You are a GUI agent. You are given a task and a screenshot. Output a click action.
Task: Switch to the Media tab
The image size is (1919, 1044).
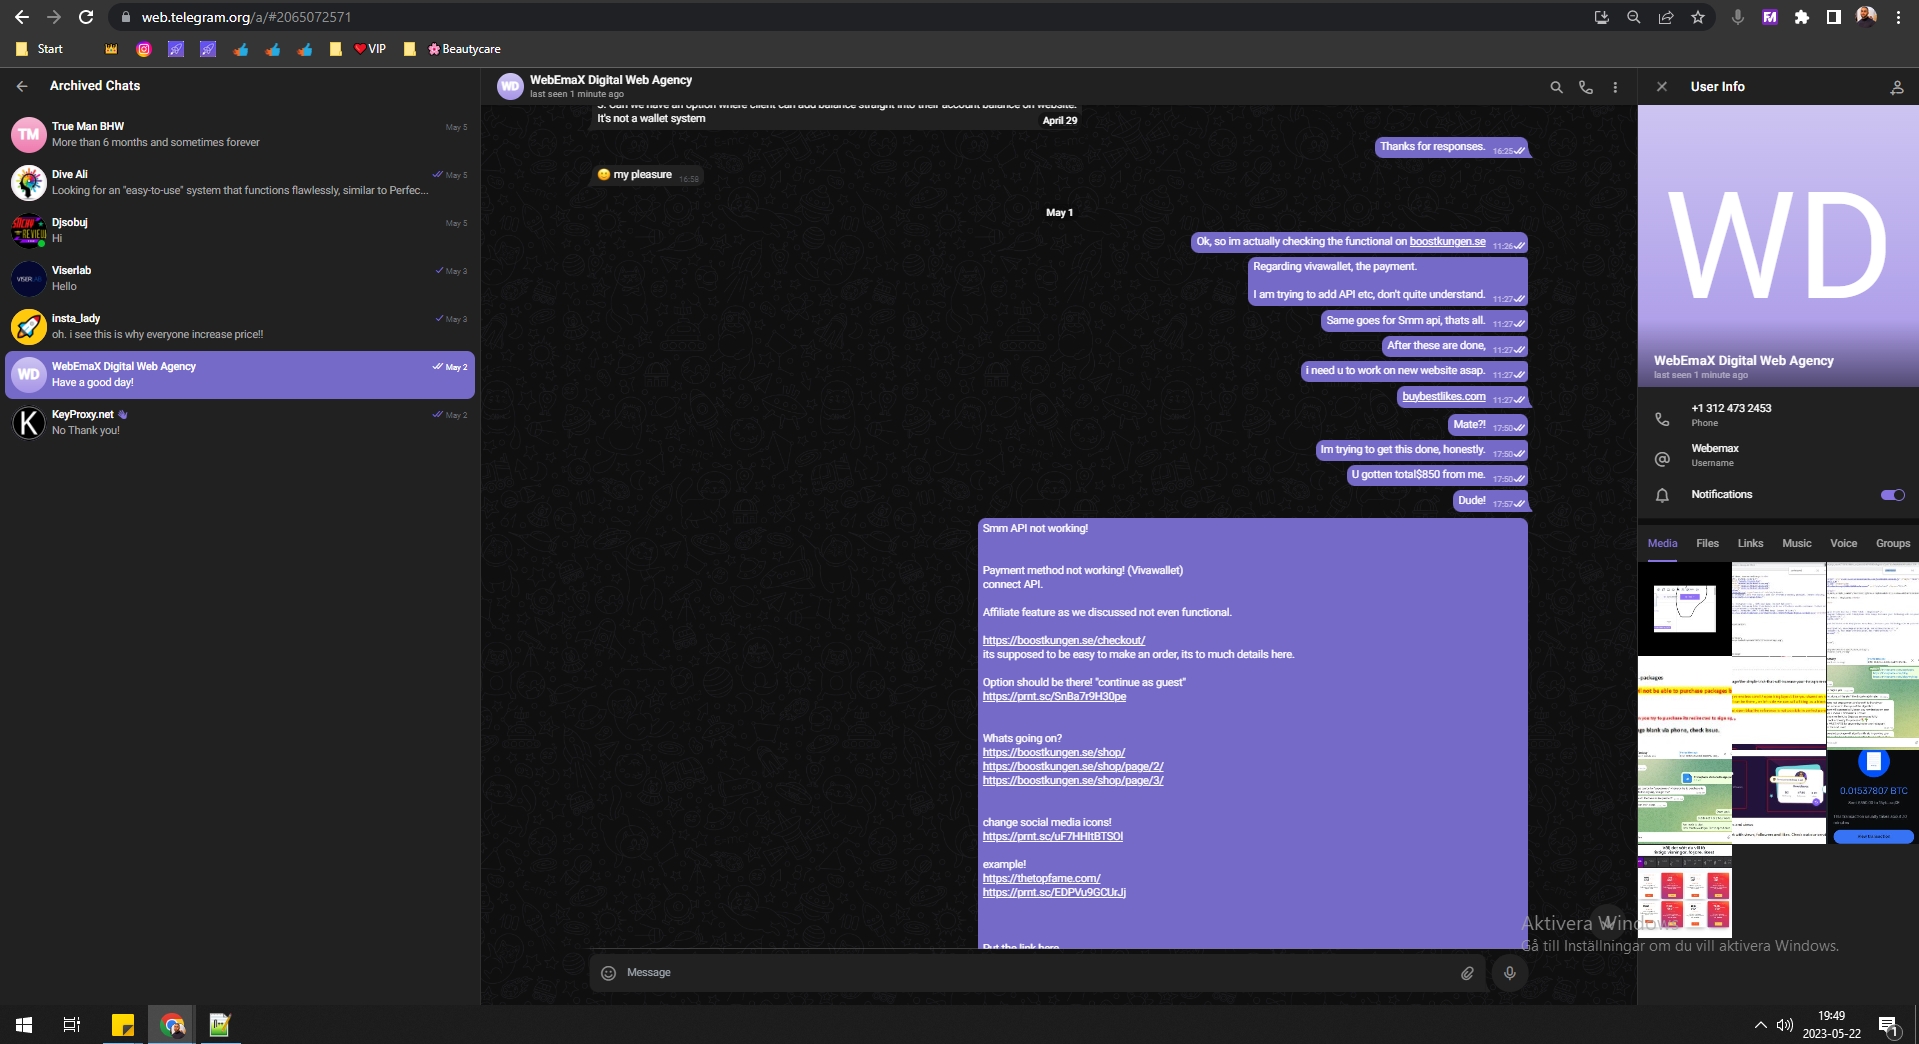[1662, 543]
